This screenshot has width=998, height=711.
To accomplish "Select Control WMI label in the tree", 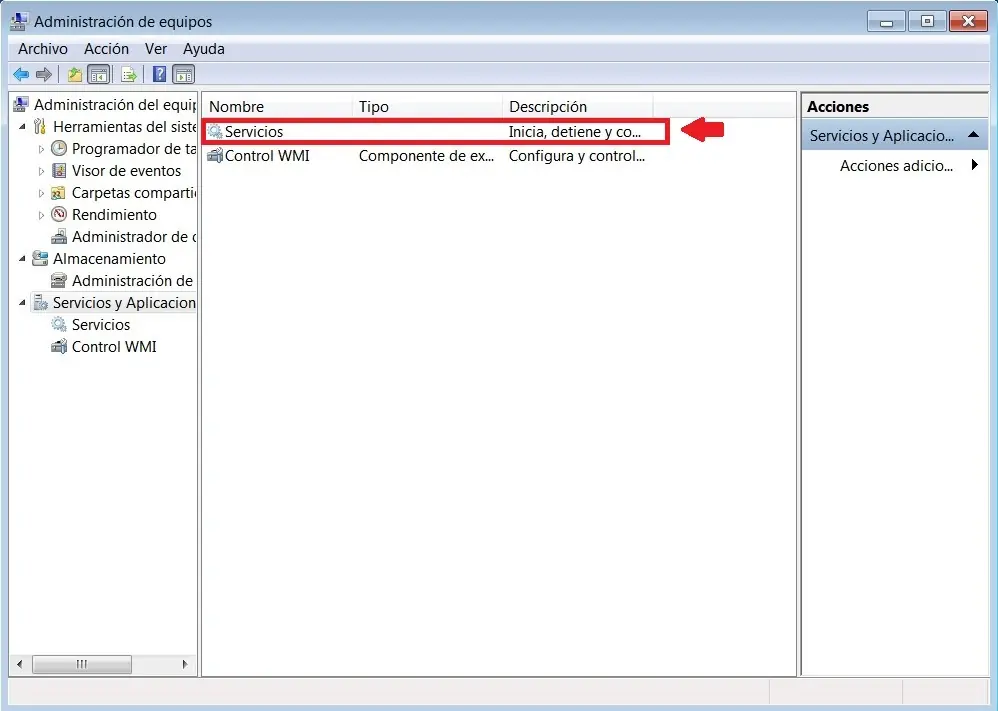I will [114, 346].
